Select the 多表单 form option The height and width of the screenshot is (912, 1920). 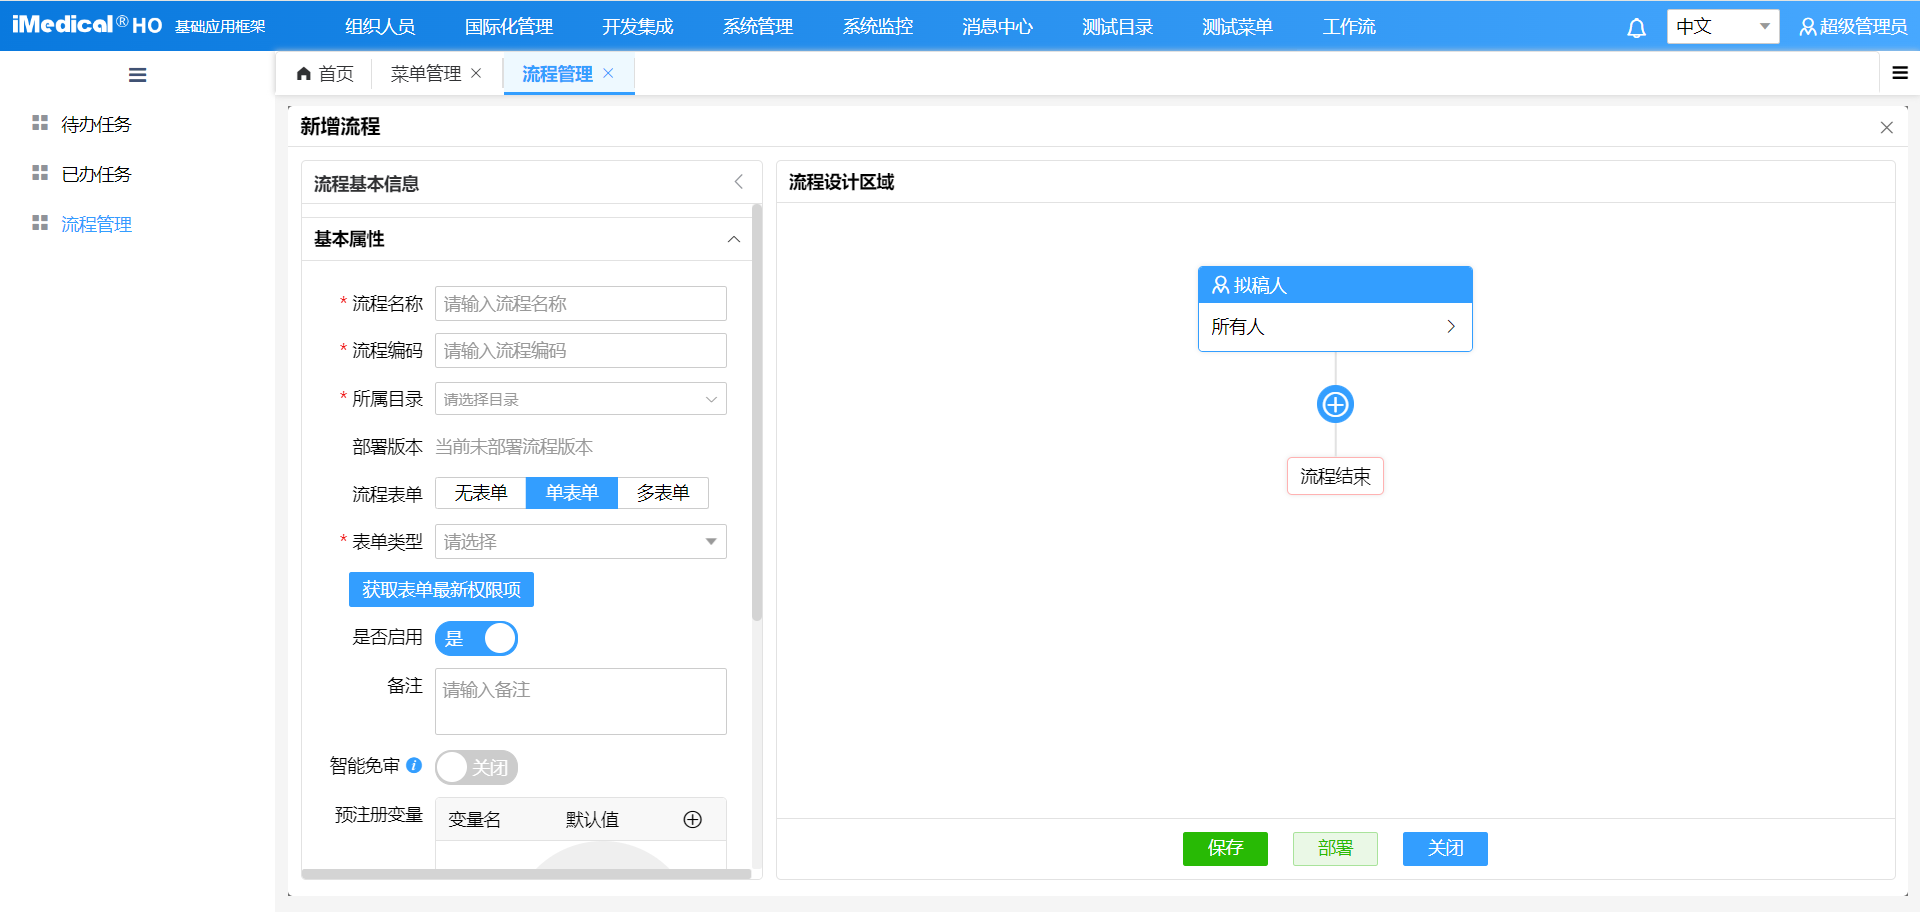[663, 493]
